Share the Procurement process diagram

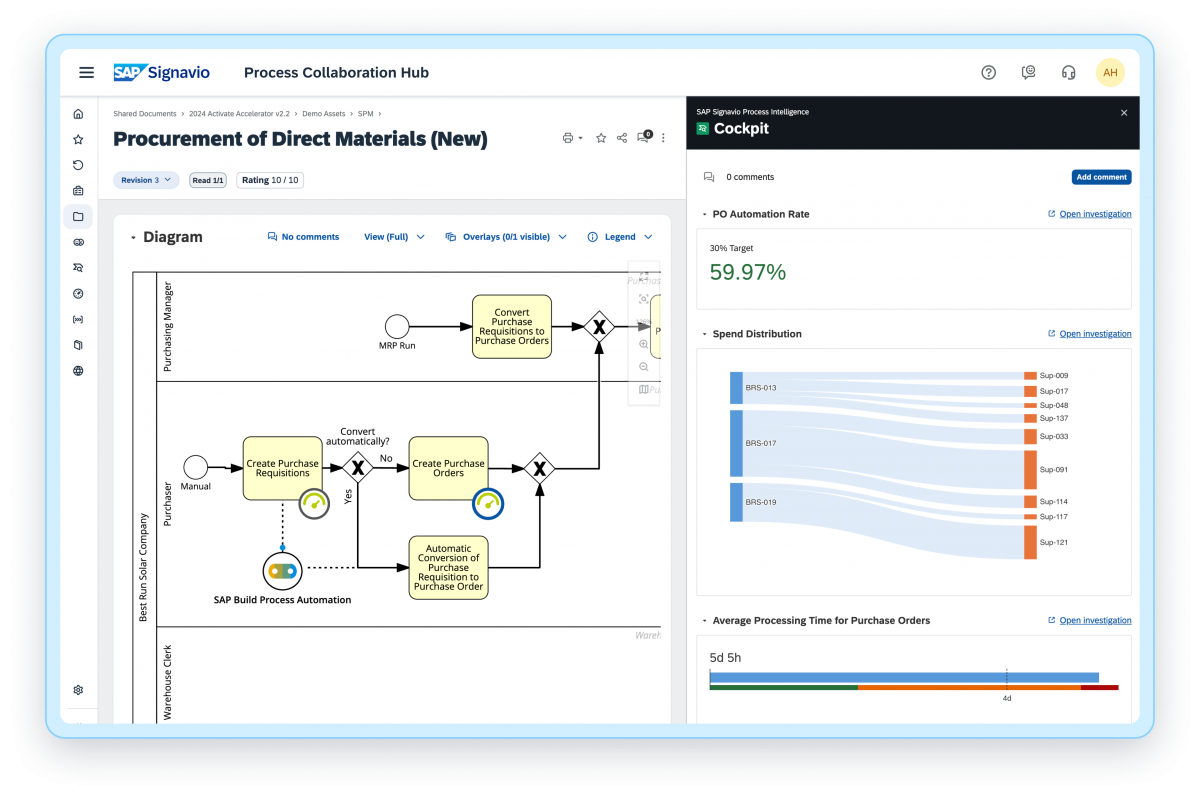coord(622,138)
